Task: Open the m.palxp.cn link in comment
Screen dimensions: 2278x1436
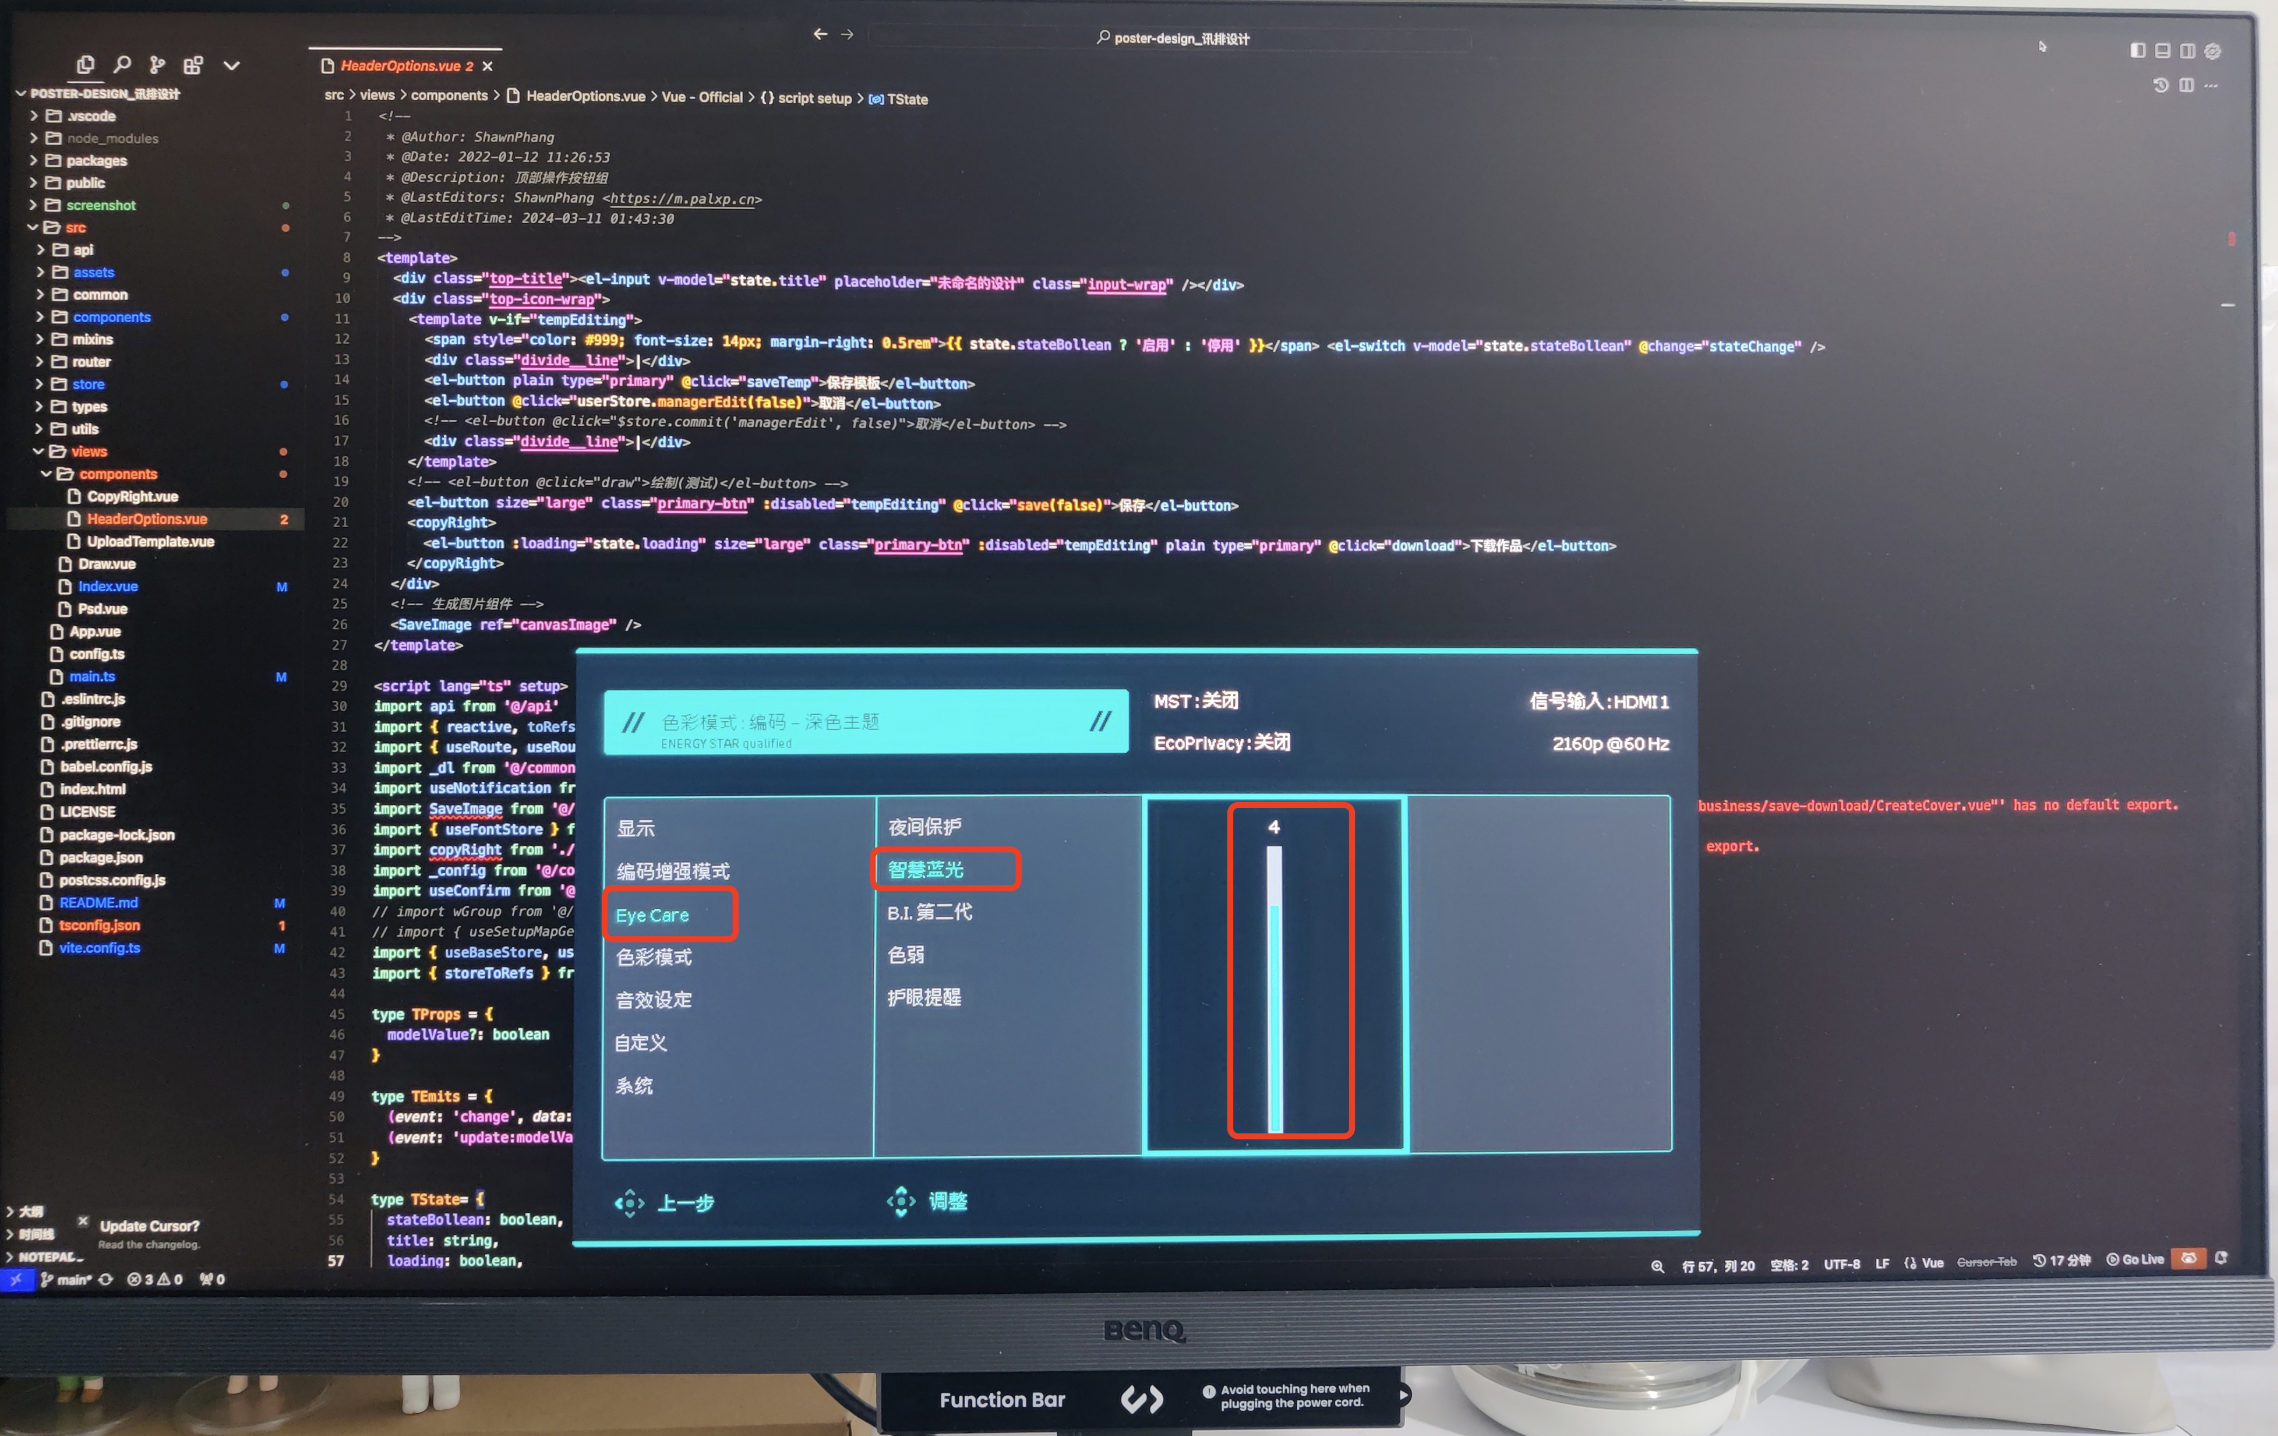Action: click(x=683, y=199)
